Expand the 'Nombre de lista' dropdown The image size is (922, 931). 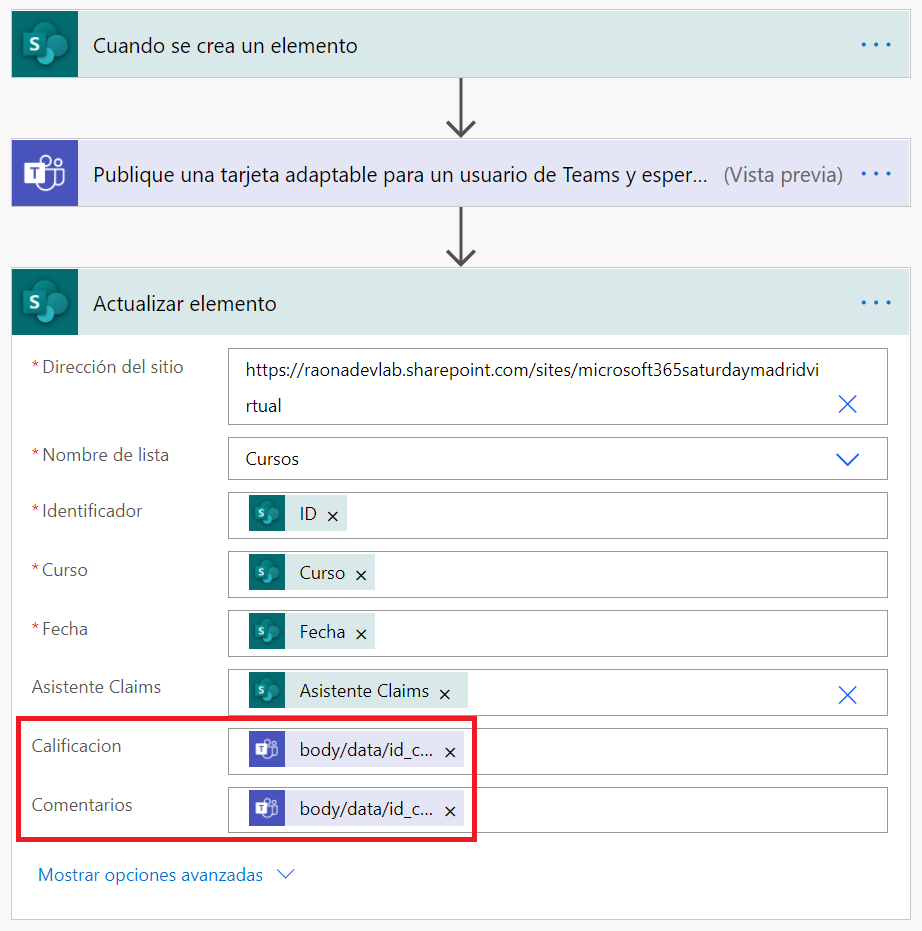click(x=847, y=459)
